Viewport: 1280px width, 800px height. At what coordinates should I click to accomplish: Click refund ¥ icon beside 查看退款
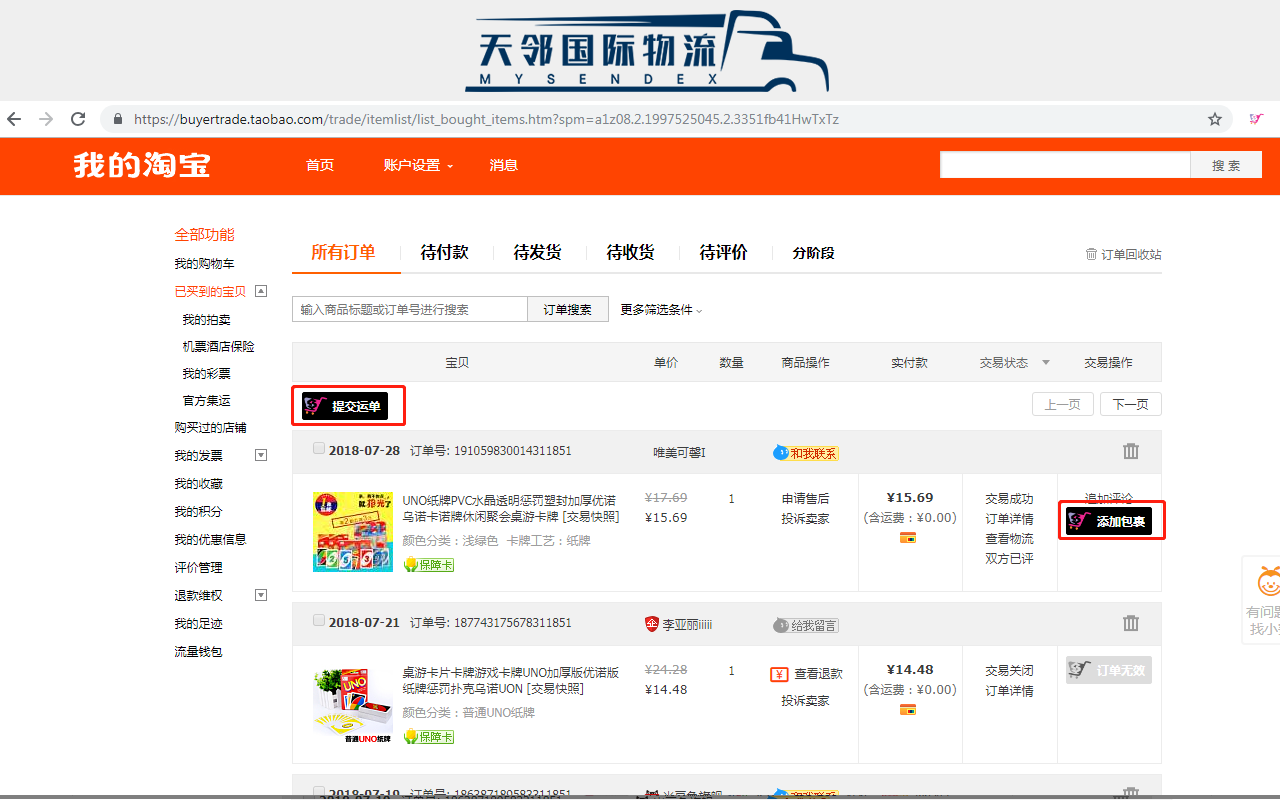[x=780, y=674]
